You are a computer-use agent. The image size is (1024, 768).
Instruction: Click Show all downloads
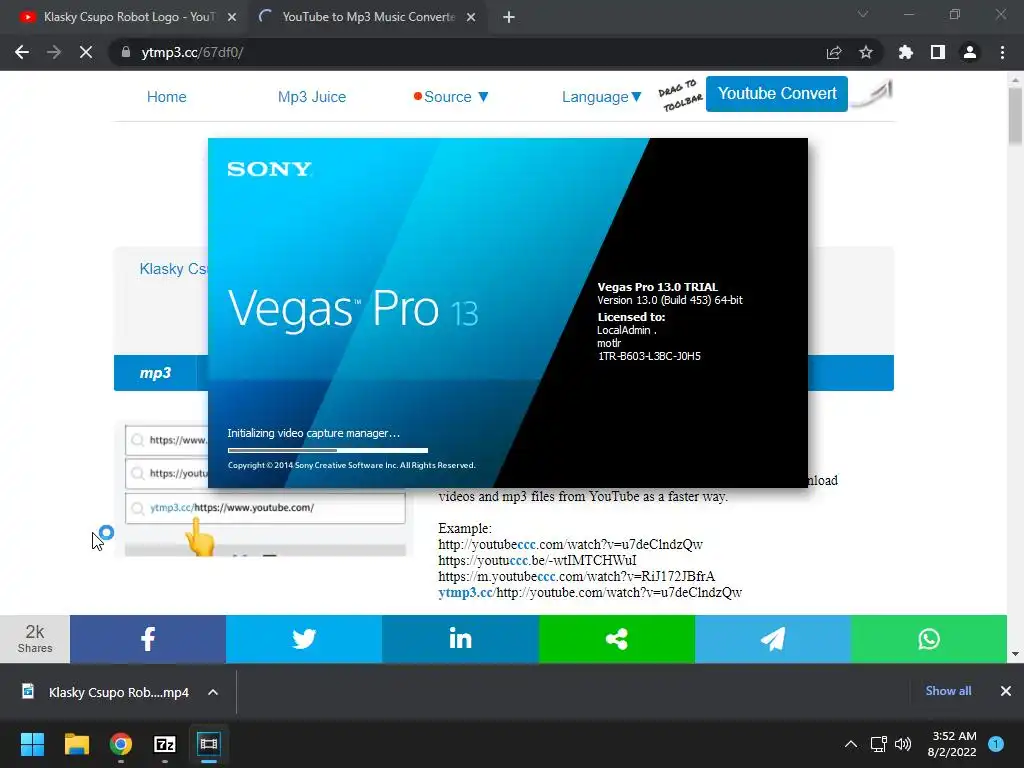pyautogui.click(x=948, y=691)
